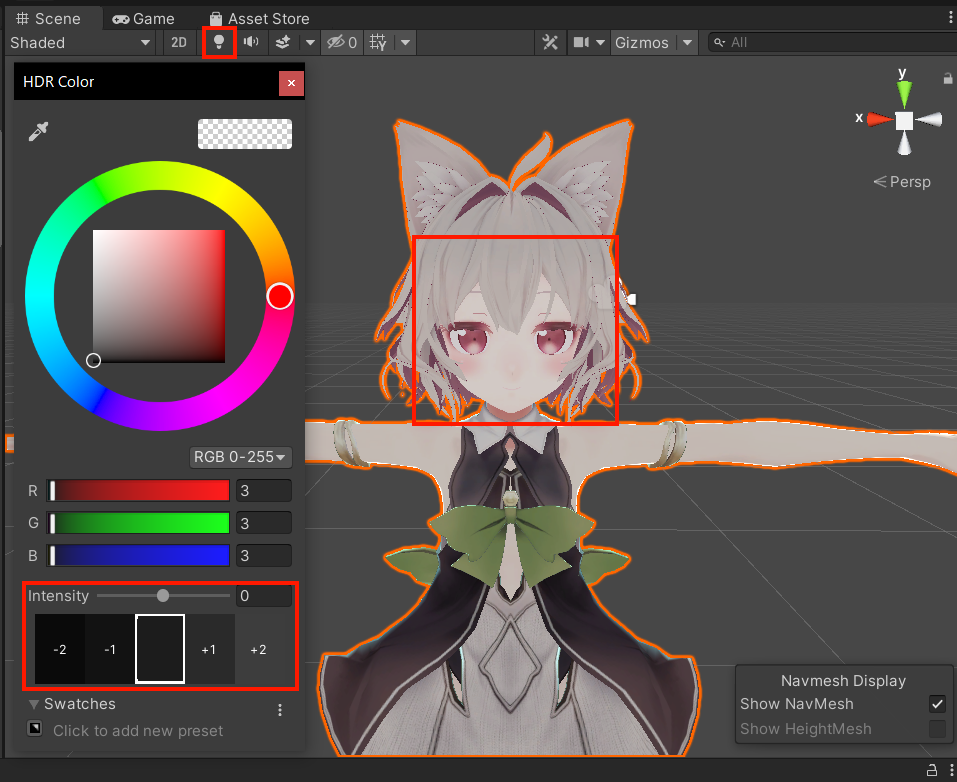
Task: Toggle hidden objects visibility eye icon
Action: click(x=342, y=42)
